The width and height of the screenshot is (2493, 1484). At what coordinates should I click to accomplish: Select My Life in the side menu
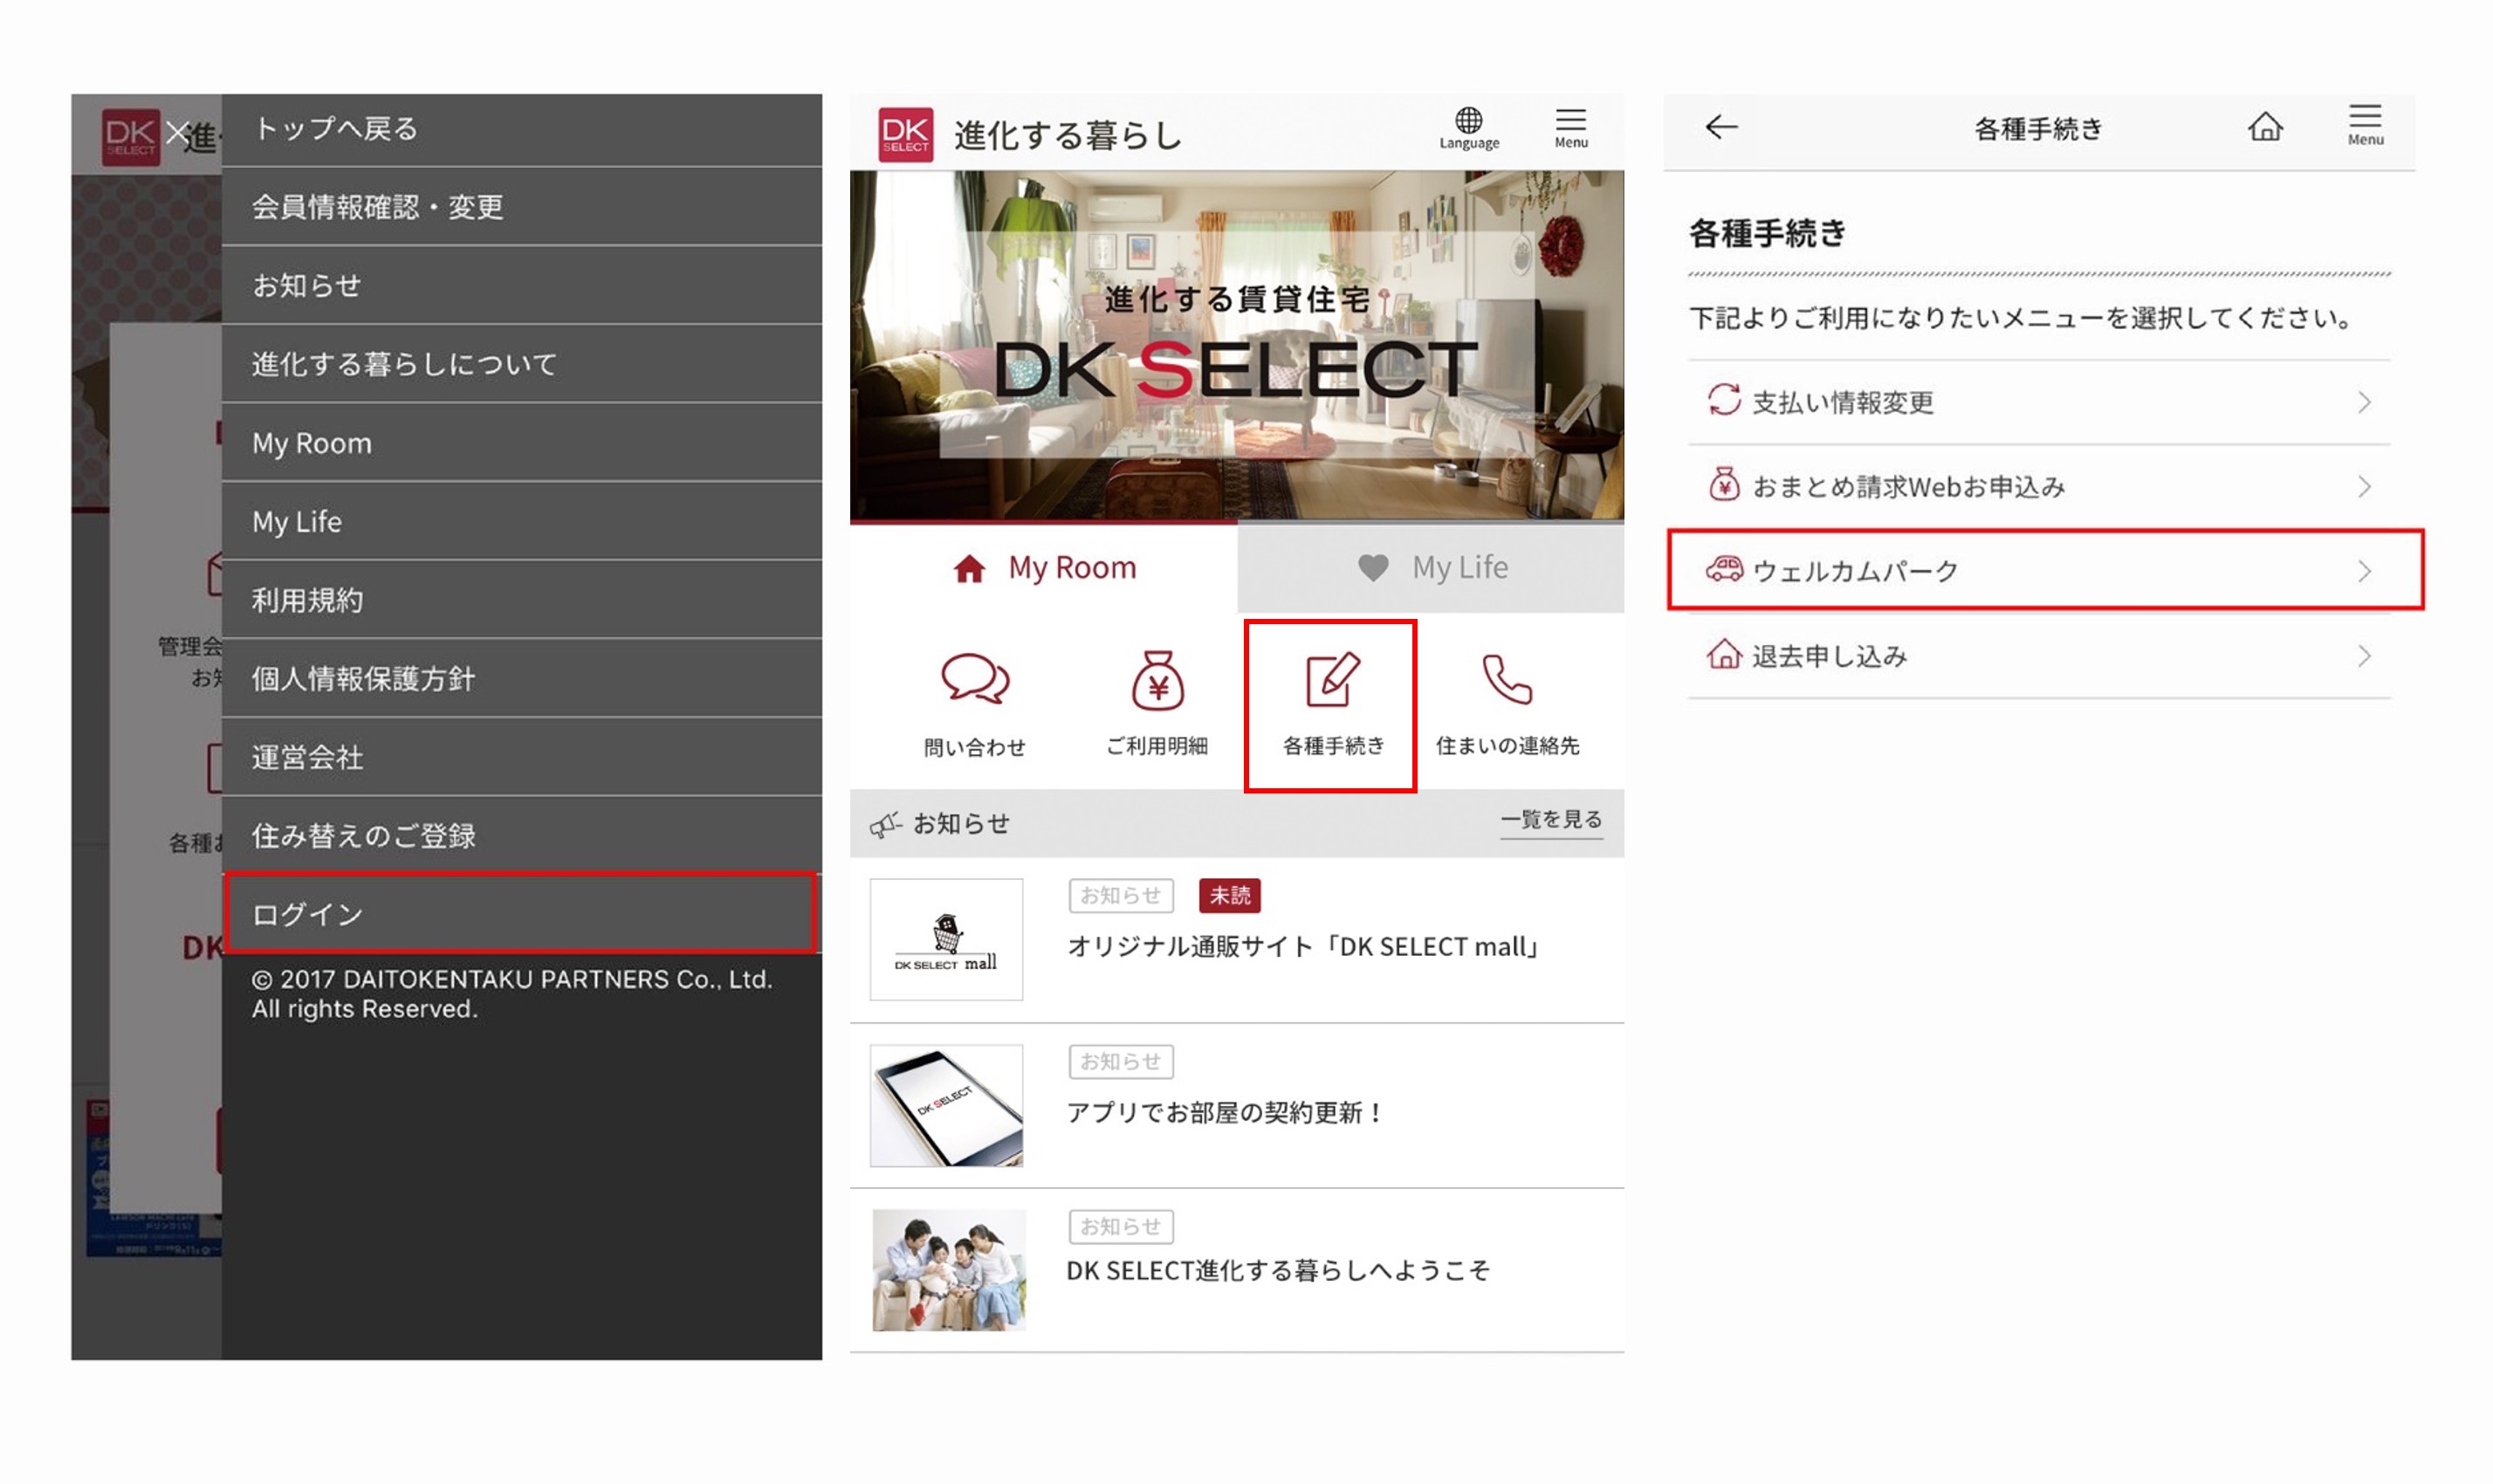pyautogui.click(x=521, y=521)
